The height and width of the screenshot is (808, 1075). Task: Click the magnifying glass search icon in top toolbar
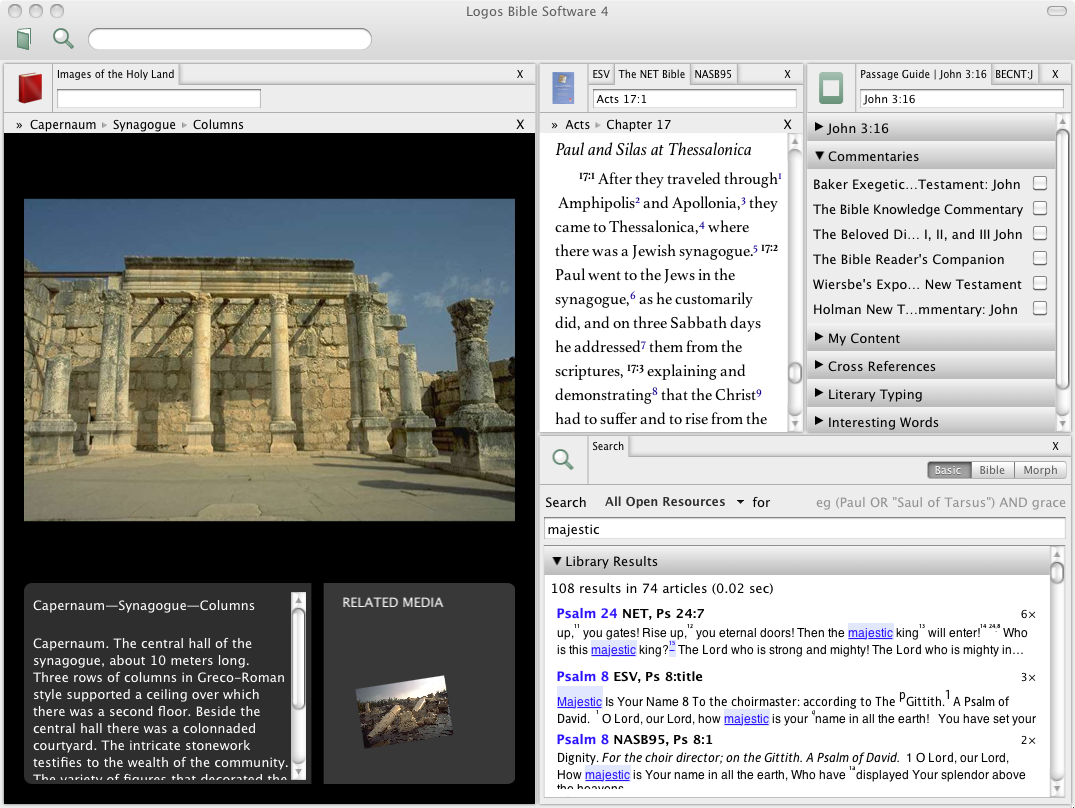pyautogui.click(x=63, y=39)
